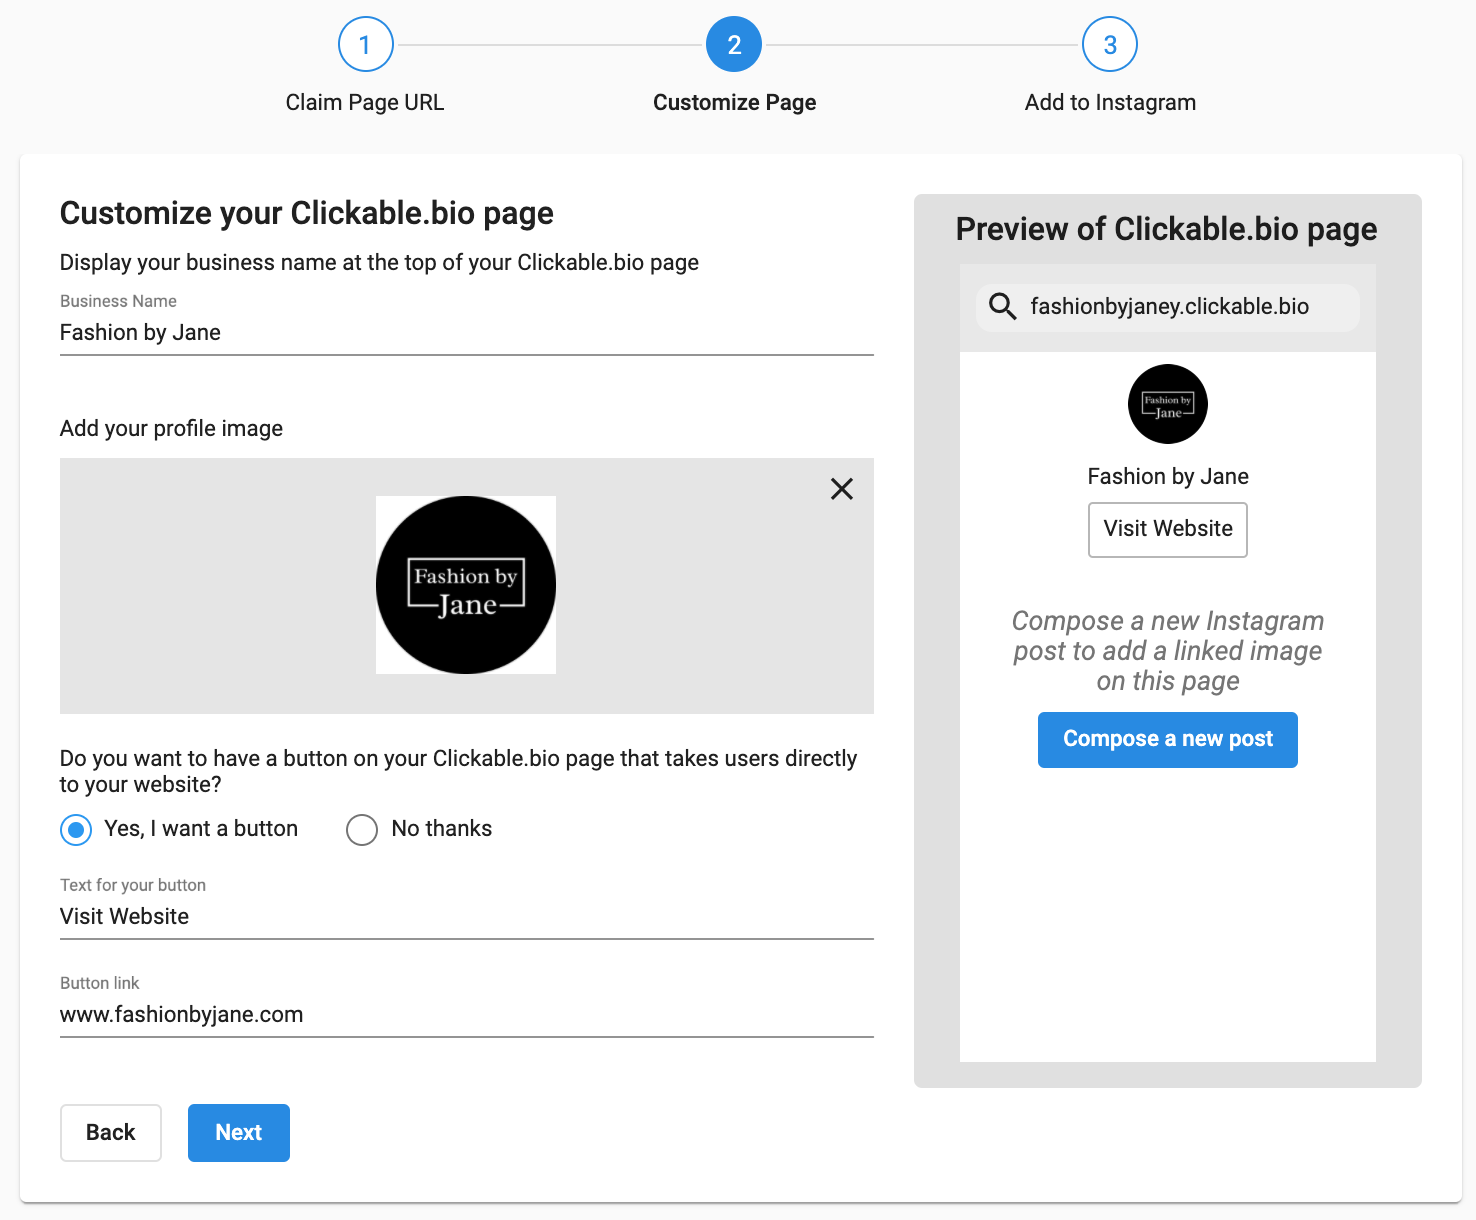Click 'Compose a new post' in preview
Image resolution: width=1476 pixels, height=1220 pixels.
tap(1167, 739)
